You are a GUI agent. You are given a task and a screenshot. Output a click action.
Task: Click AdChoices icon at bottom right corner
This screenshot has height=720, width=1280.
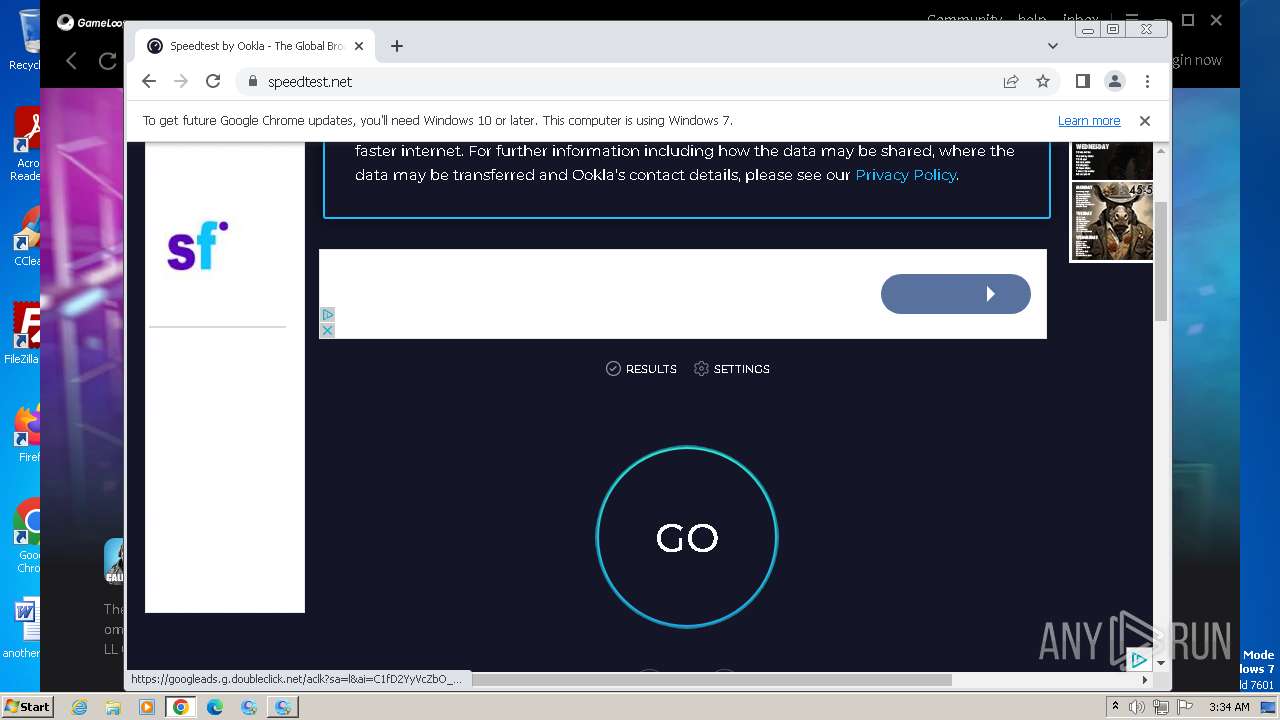pos(1139,660)
